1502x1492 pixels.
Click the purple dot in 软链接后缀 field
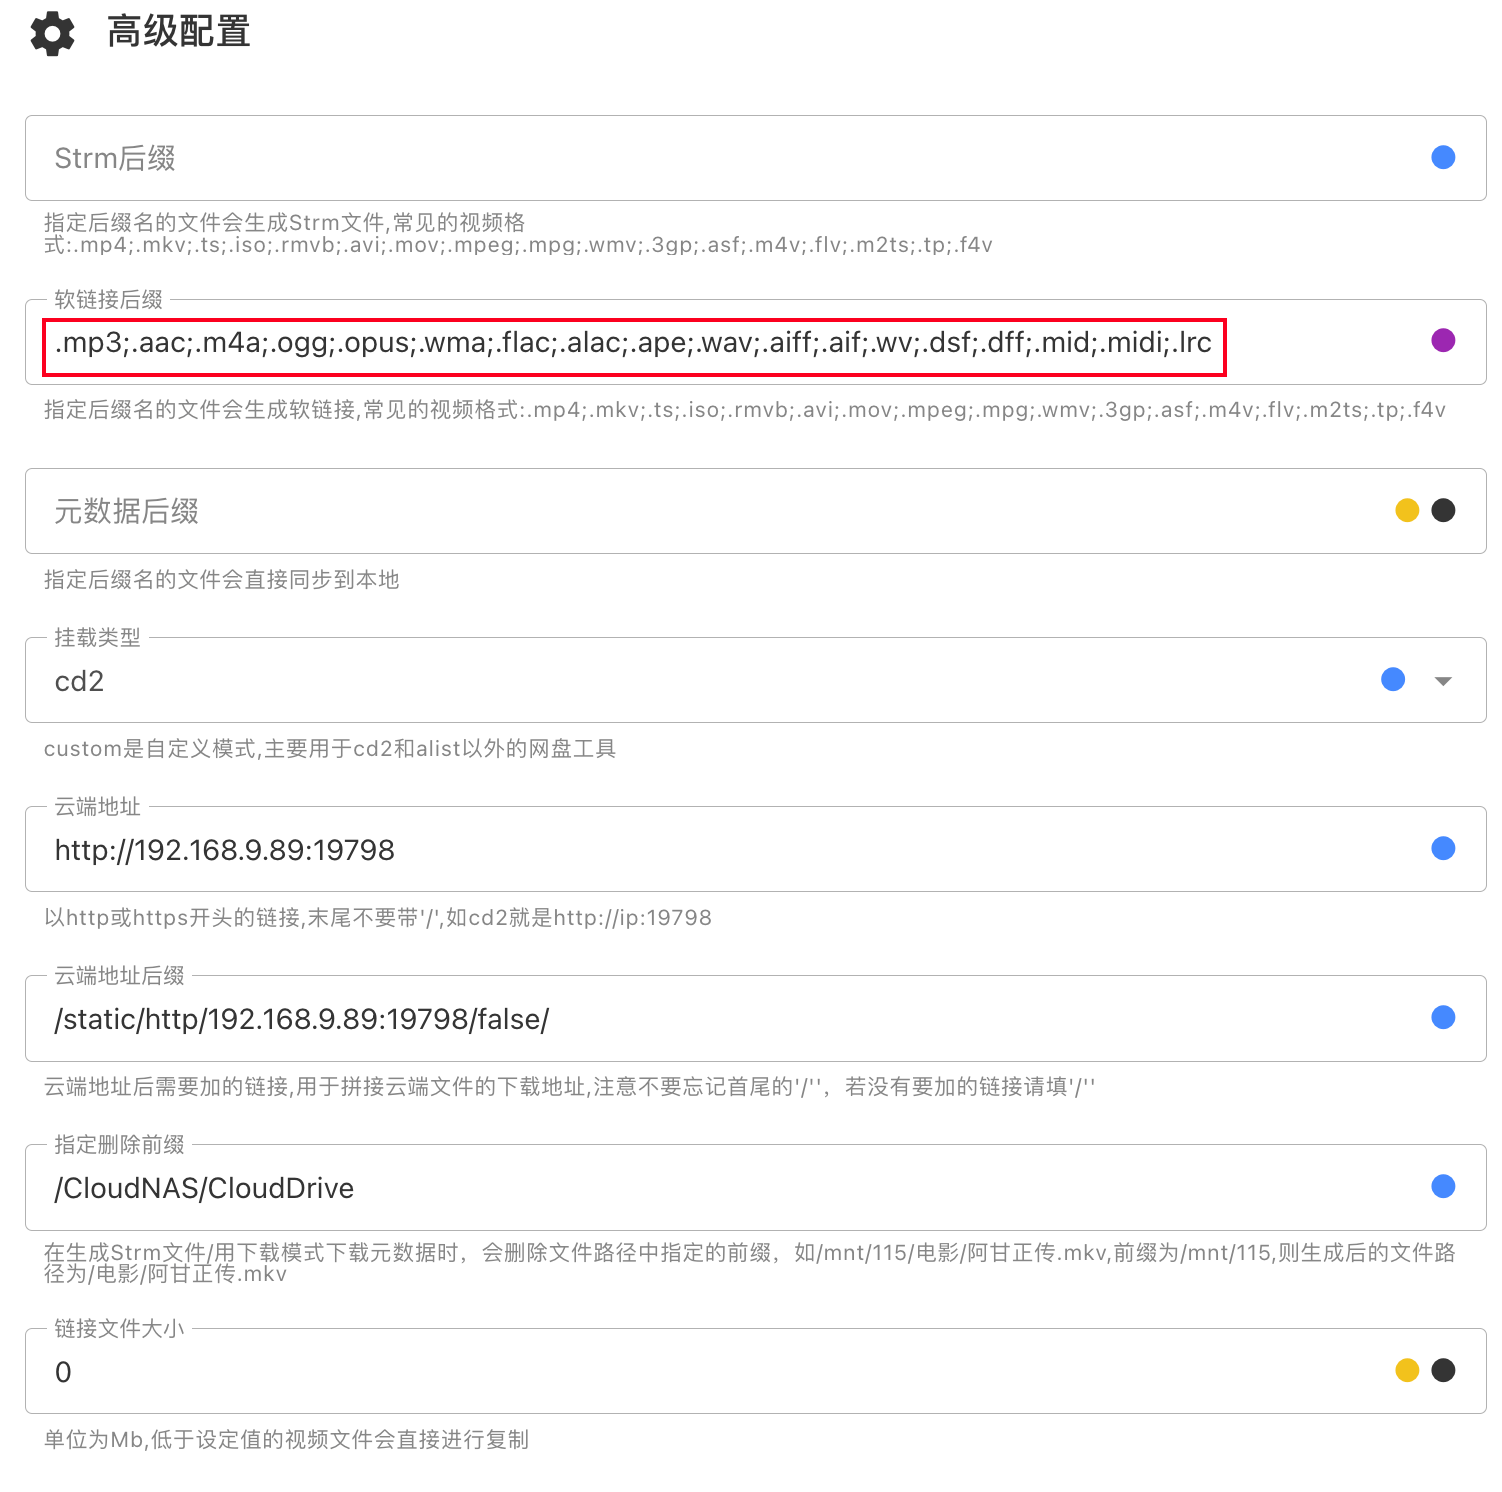click(1442, 341)
